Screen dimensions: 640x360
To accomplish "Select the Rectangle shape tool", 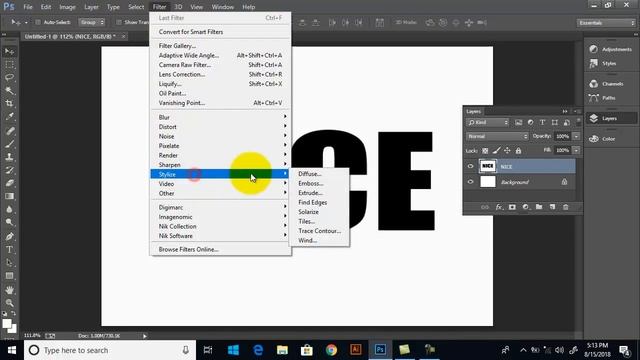I will 9,276.
